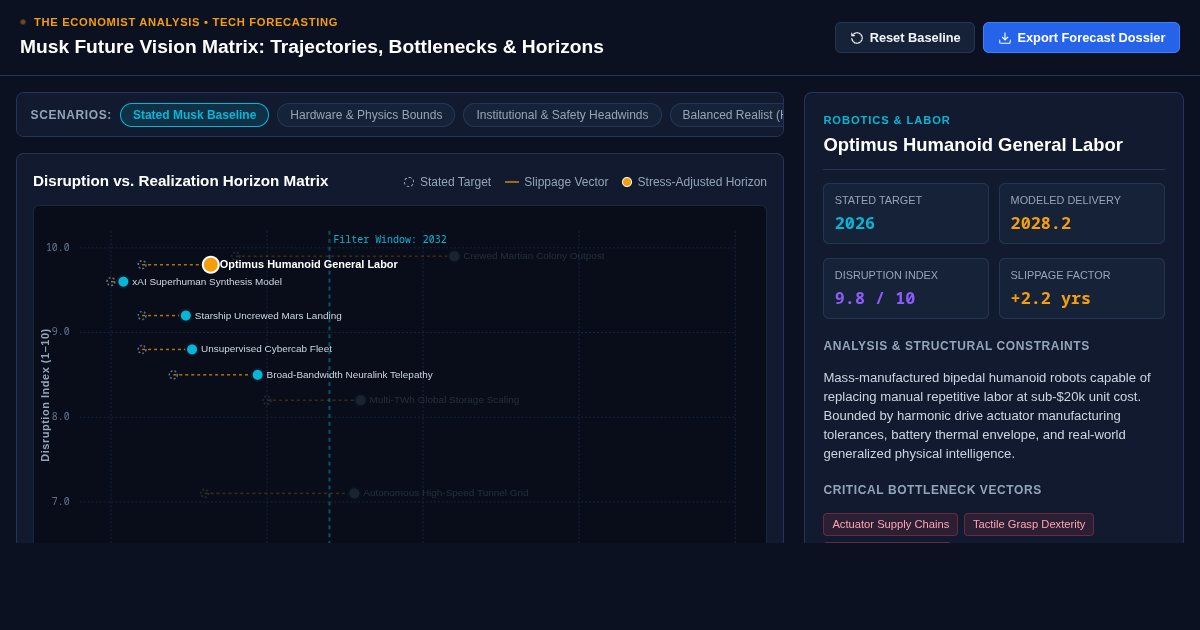Click the Tunnel Grid stated target dashed marker
Viewport: 1200px width, 630px height.
pos(205,493)
